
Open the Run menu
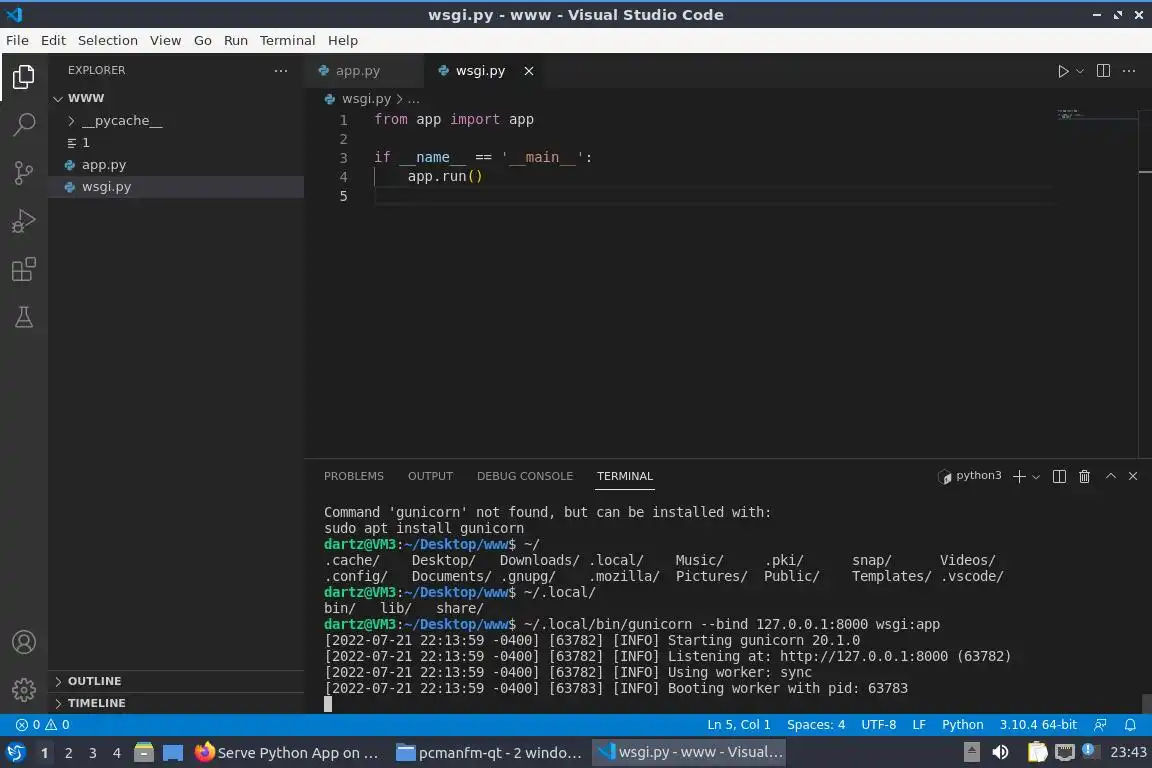click(235, 40)
